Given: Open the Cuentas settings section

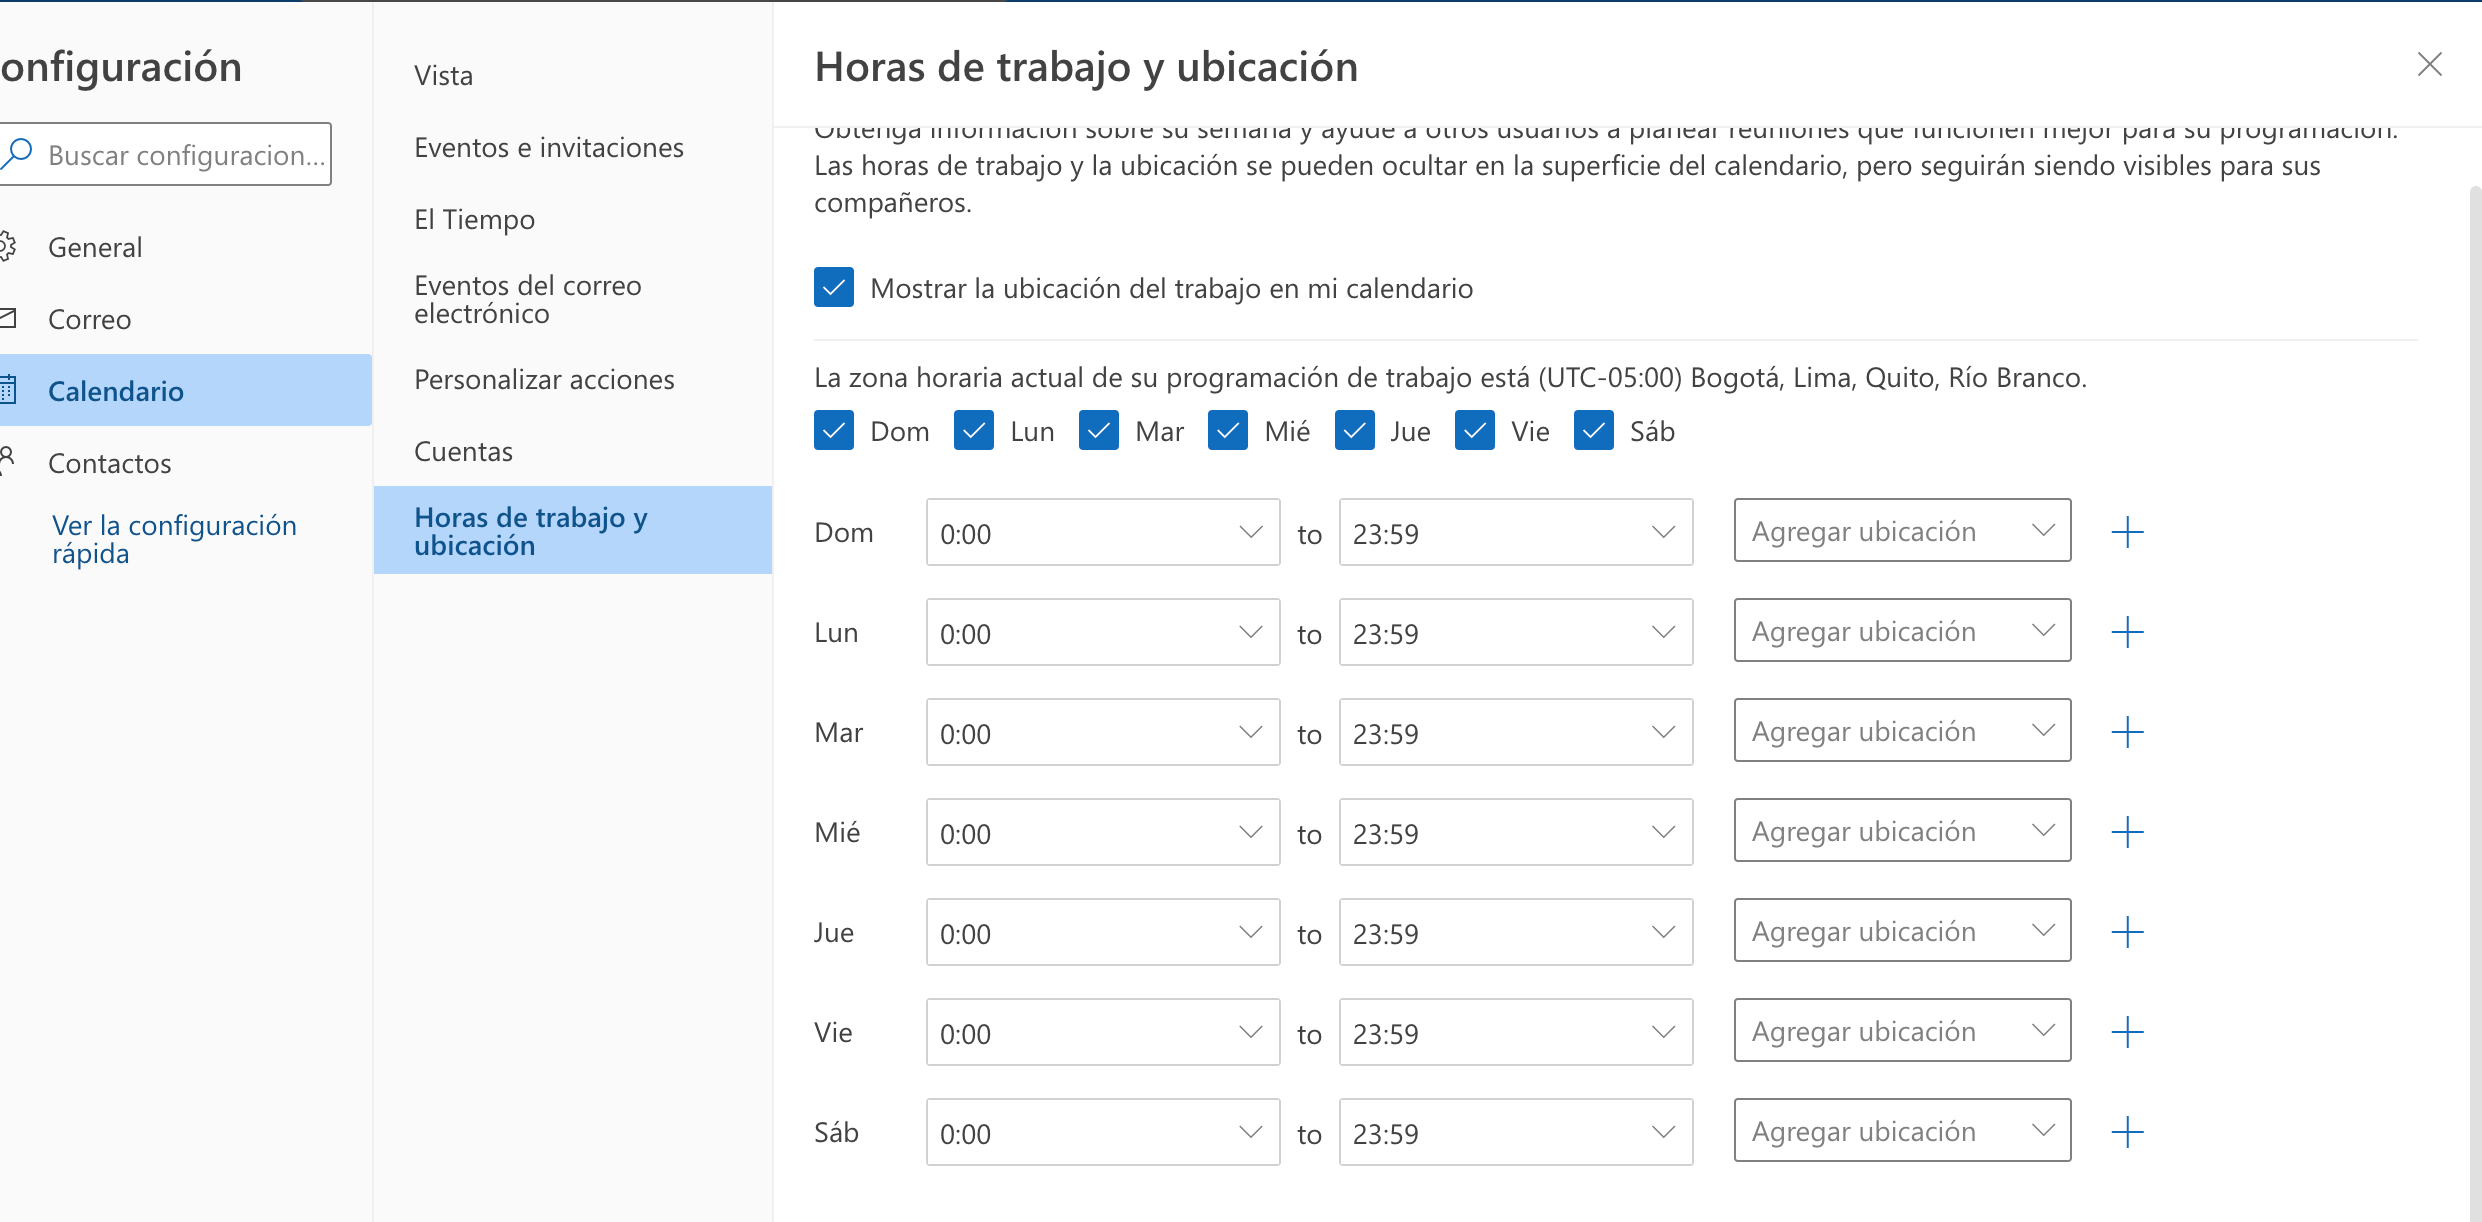Looking at the screenshot, I should [x=463, y=450].
